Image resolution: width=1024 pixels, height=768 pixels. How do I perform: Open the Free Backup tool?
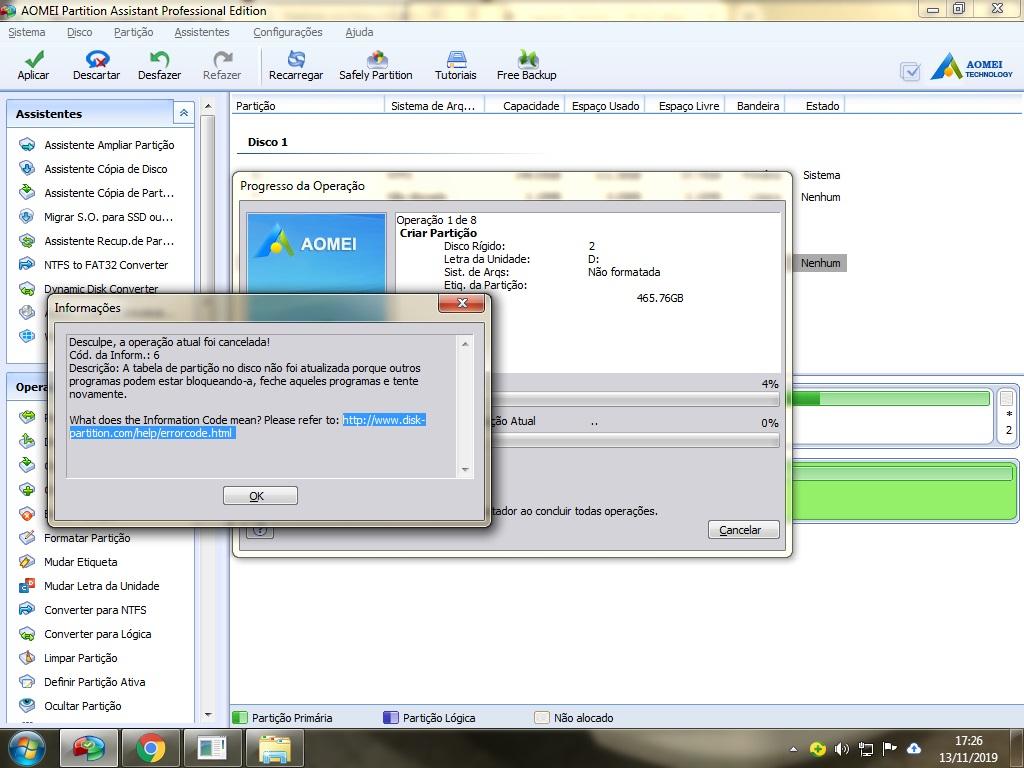coord(526,65)
